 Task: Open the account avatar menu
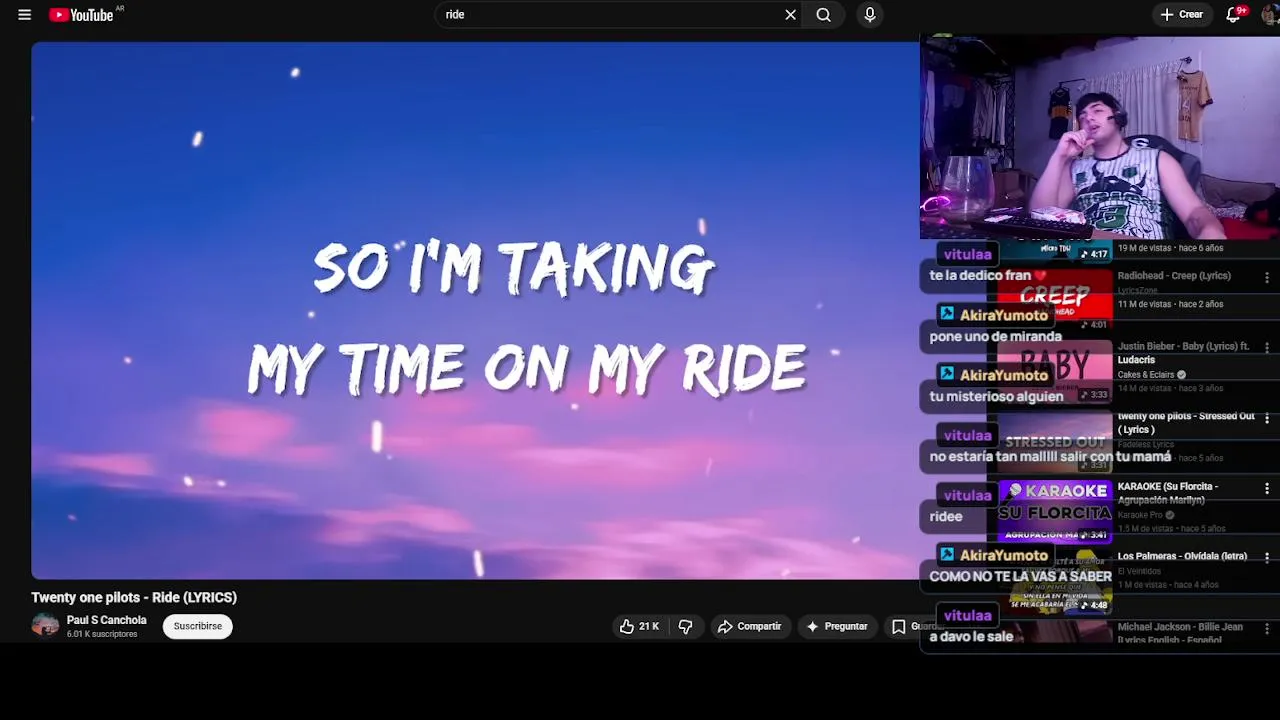pyautogui.click(x=1270, y=15)
